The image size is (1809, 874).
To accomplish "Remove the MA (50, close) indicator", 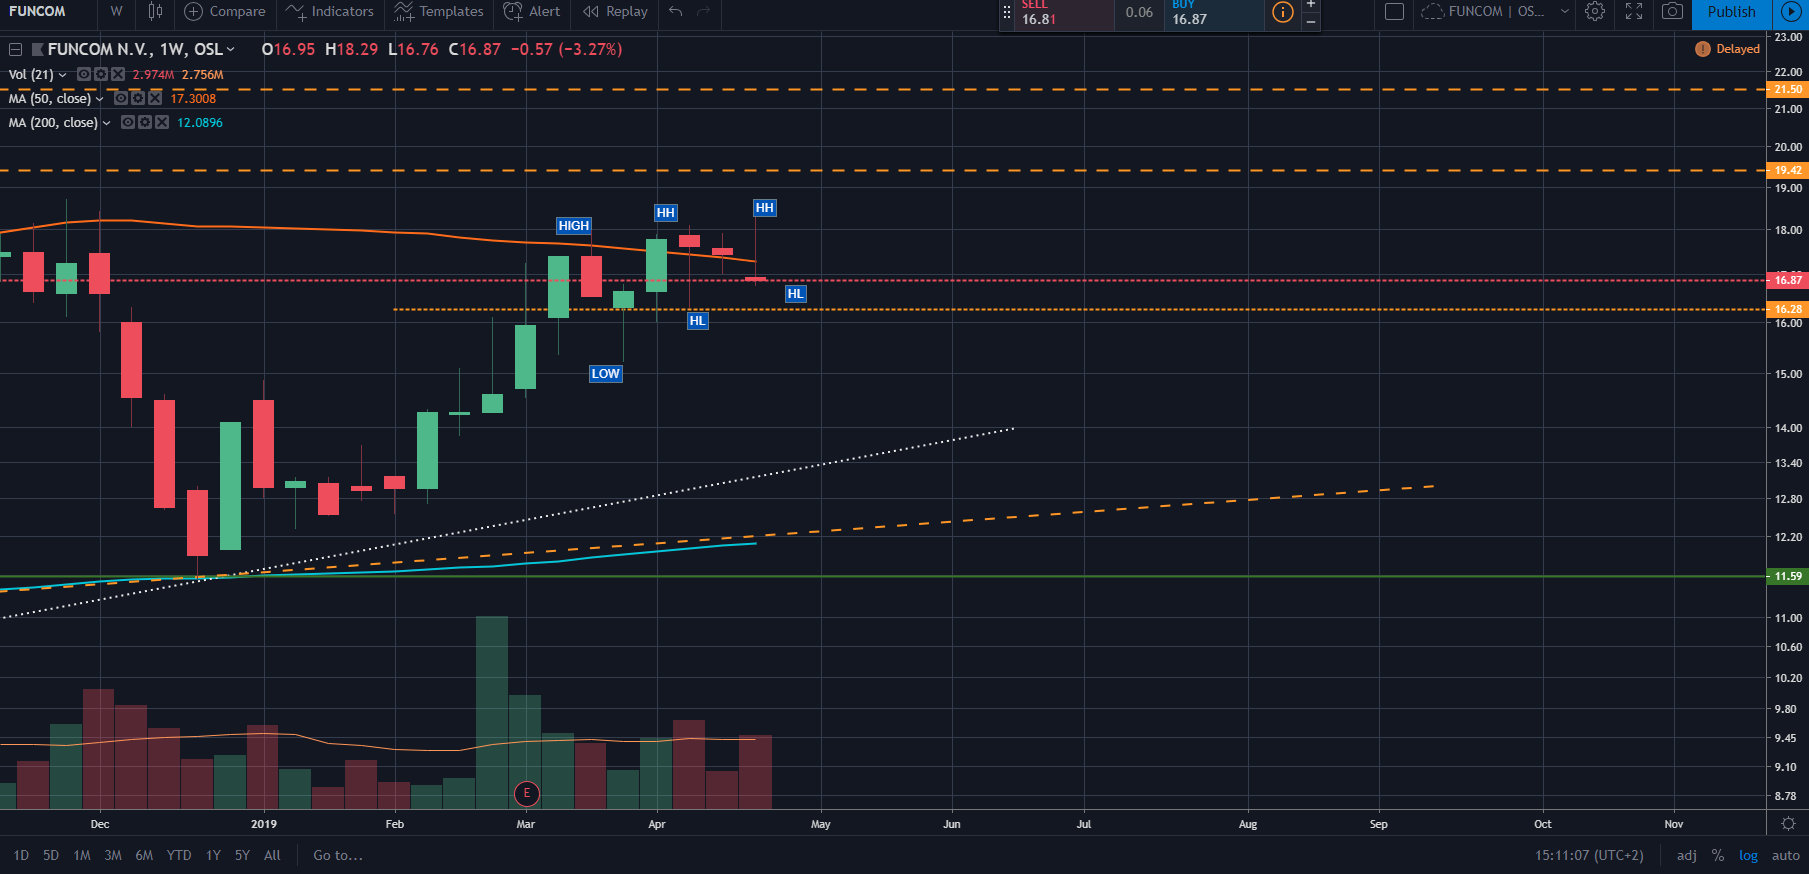I will pyautogui.click(x=155, y=98).
